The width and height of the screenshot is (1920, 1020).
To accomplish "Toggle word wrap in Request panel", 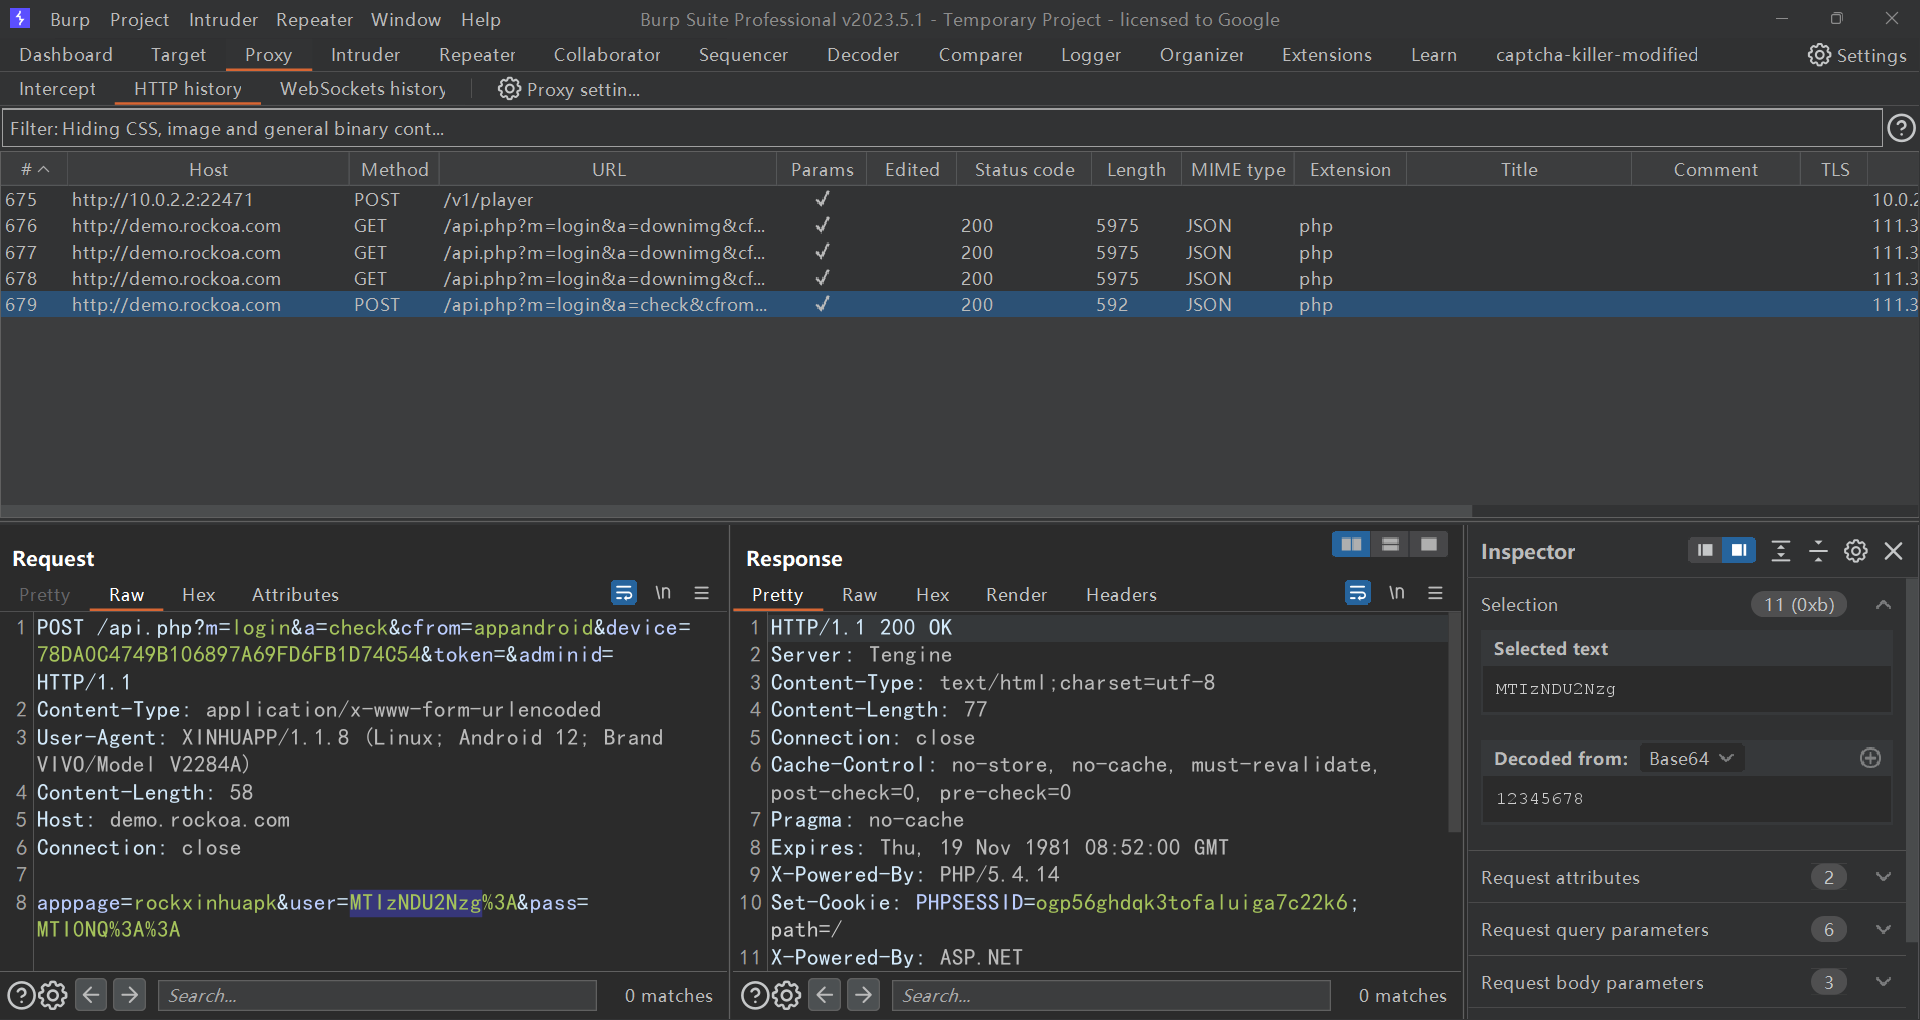I will tap(624, 593).
